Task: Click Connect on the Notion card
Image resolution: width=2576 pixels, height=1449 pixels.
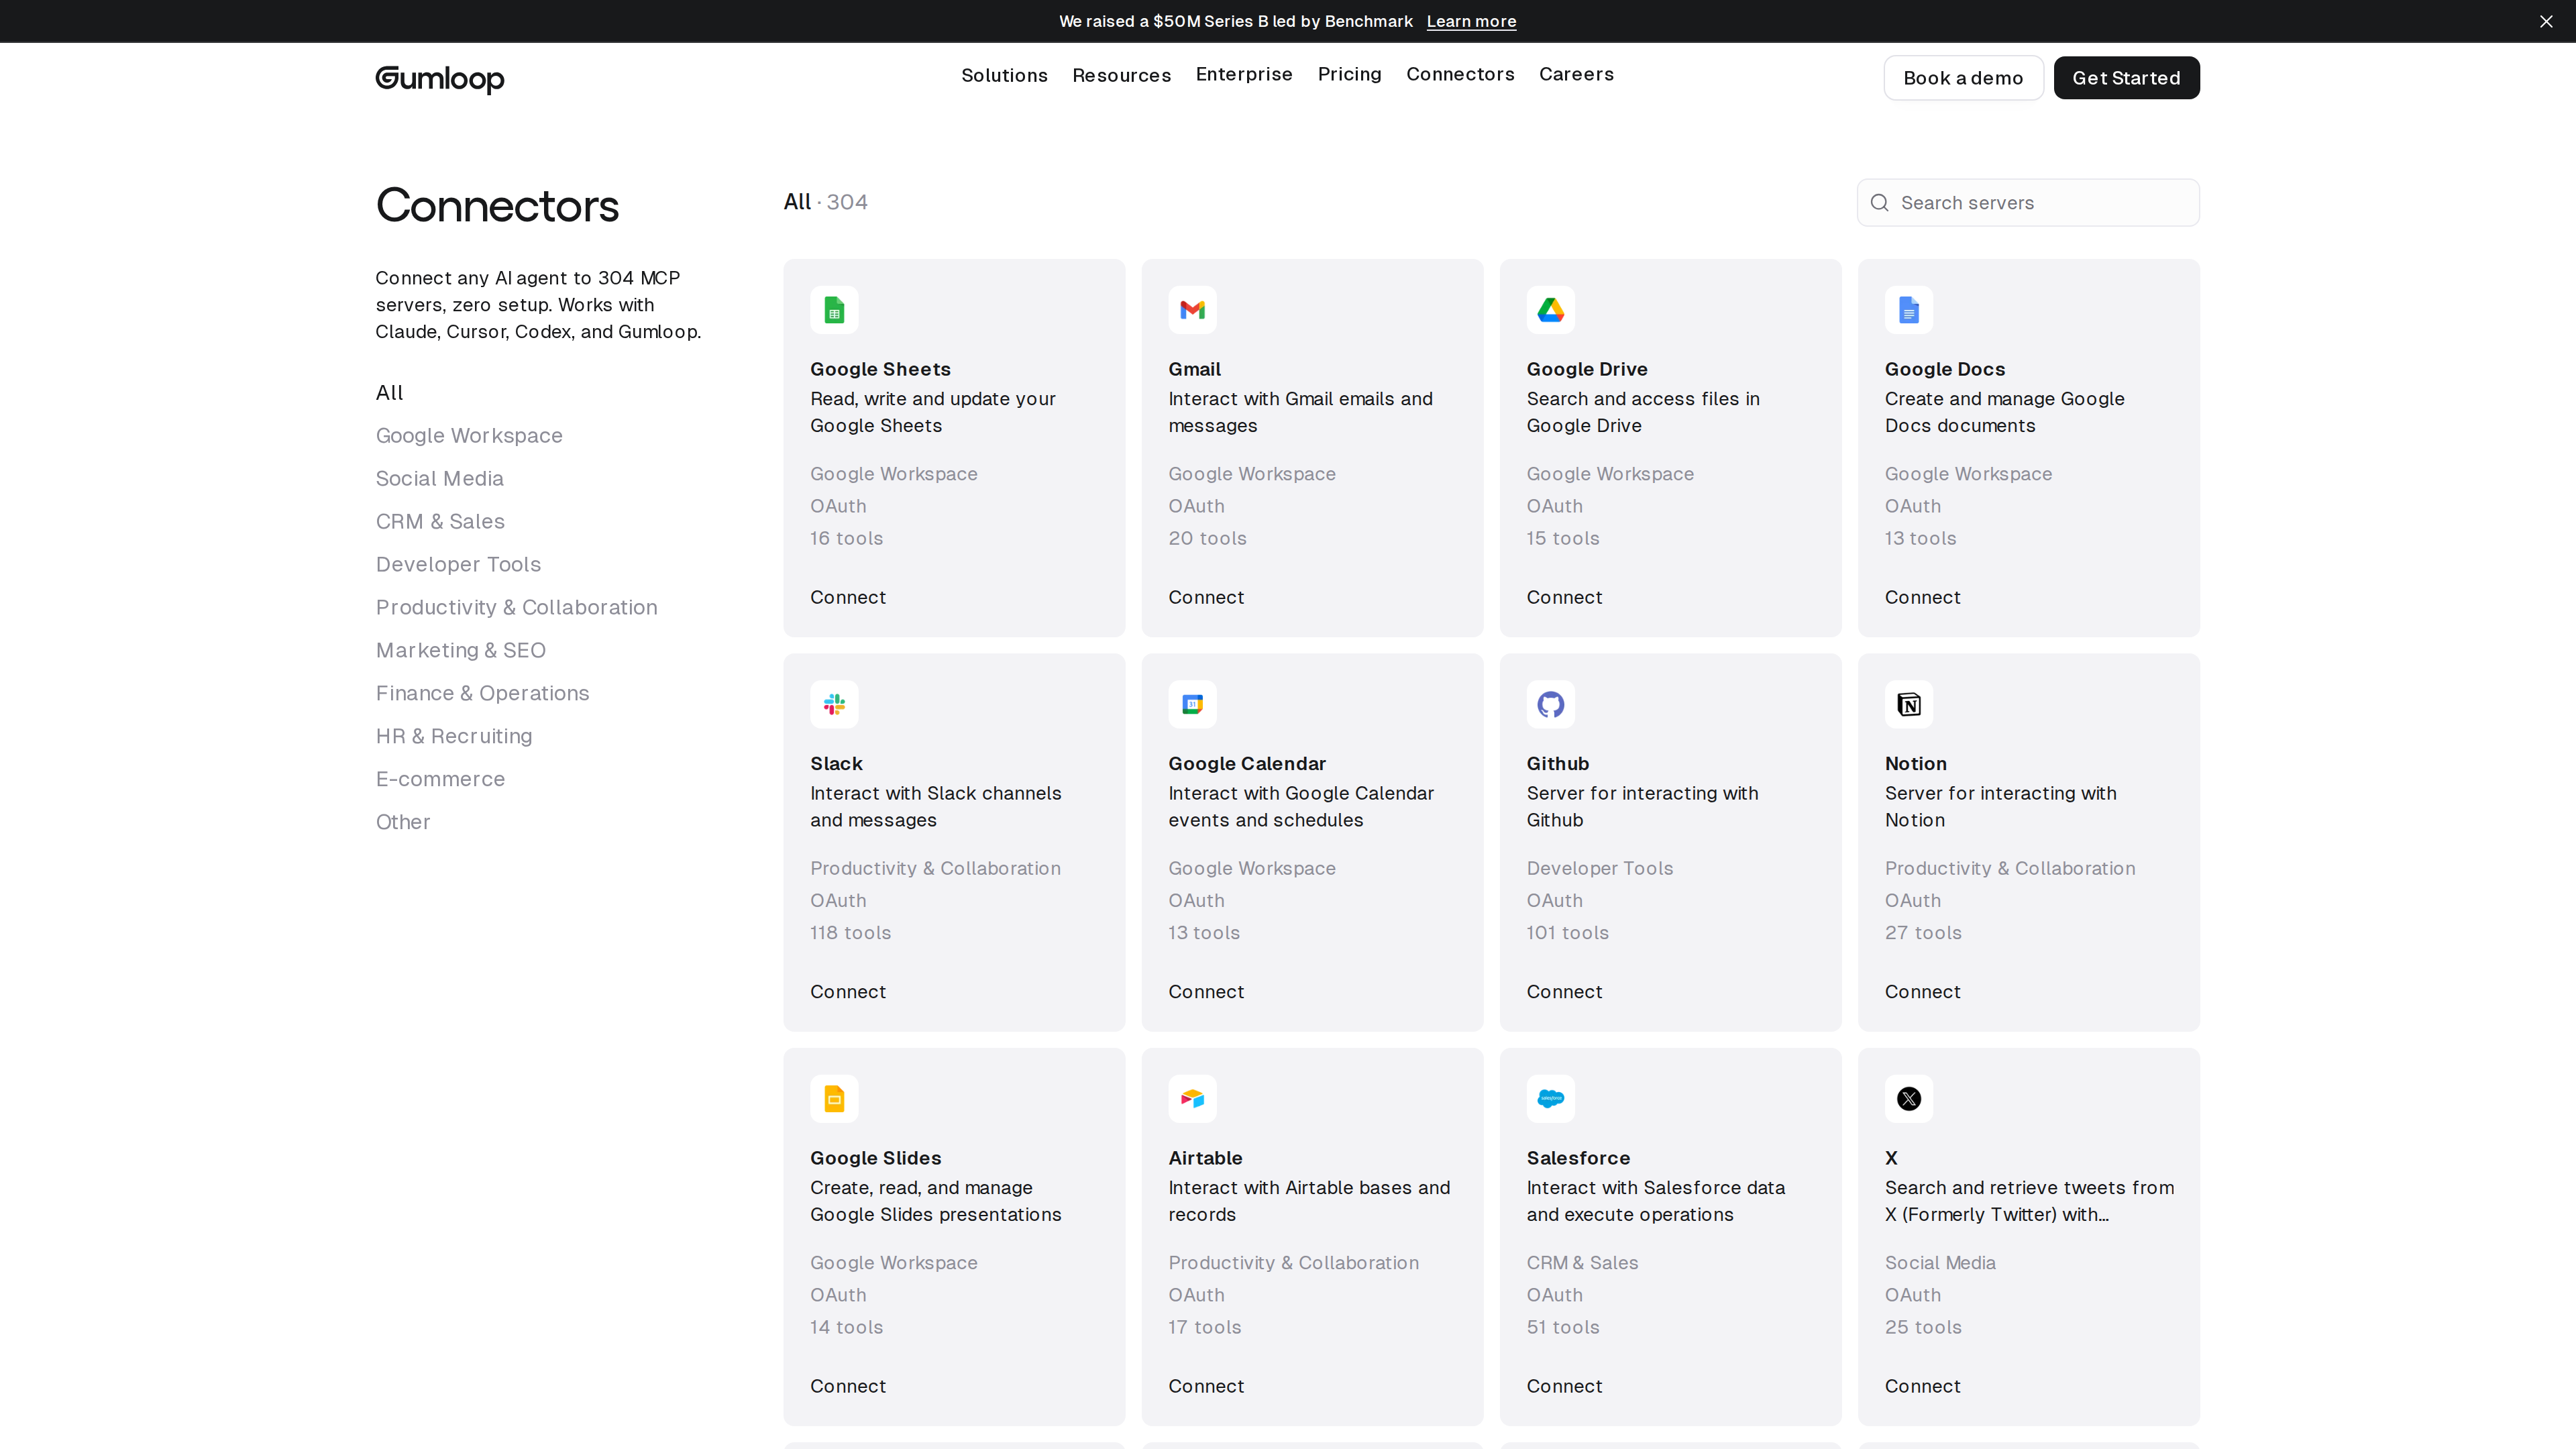Action: pyautogui.click(x=1922, y=992)
